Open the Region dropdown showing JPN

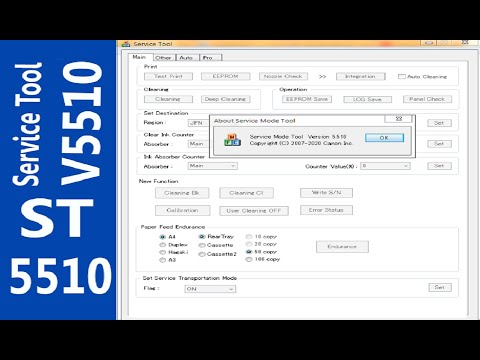[x=198, y=123]
